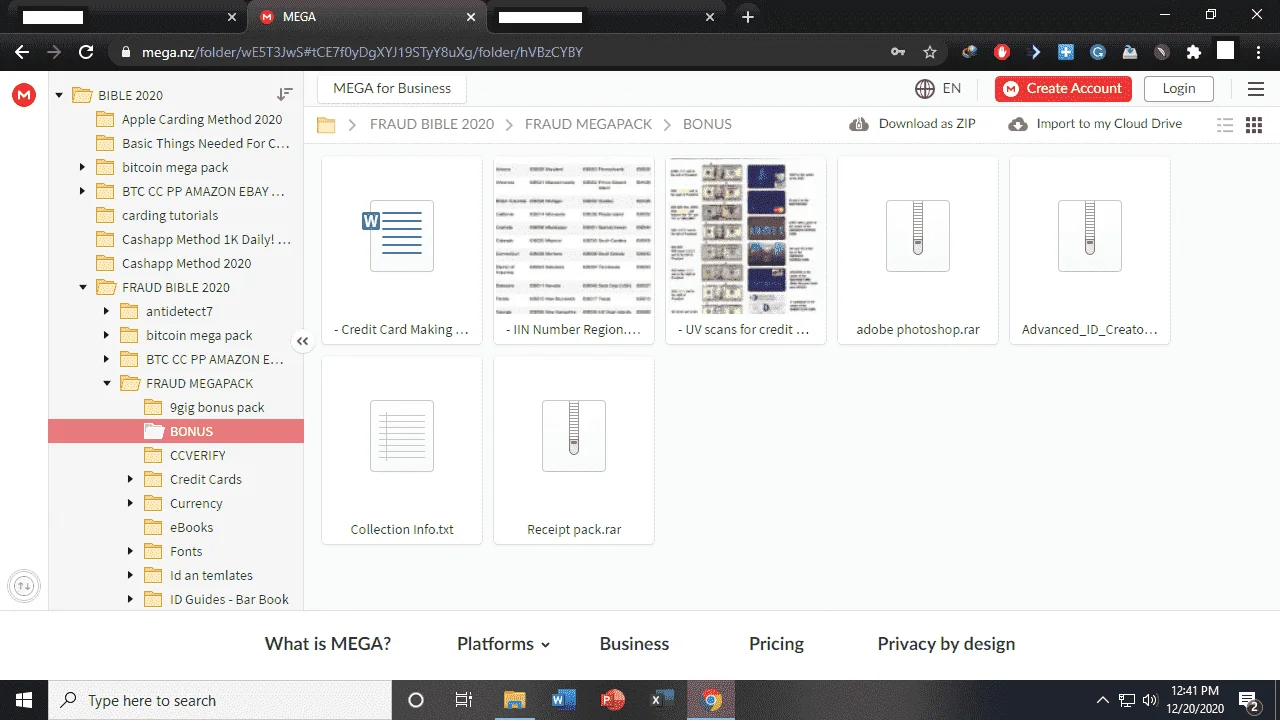Open a new browser tab
The width and height of the screenshot is (1280, 720).
point(748,17)
